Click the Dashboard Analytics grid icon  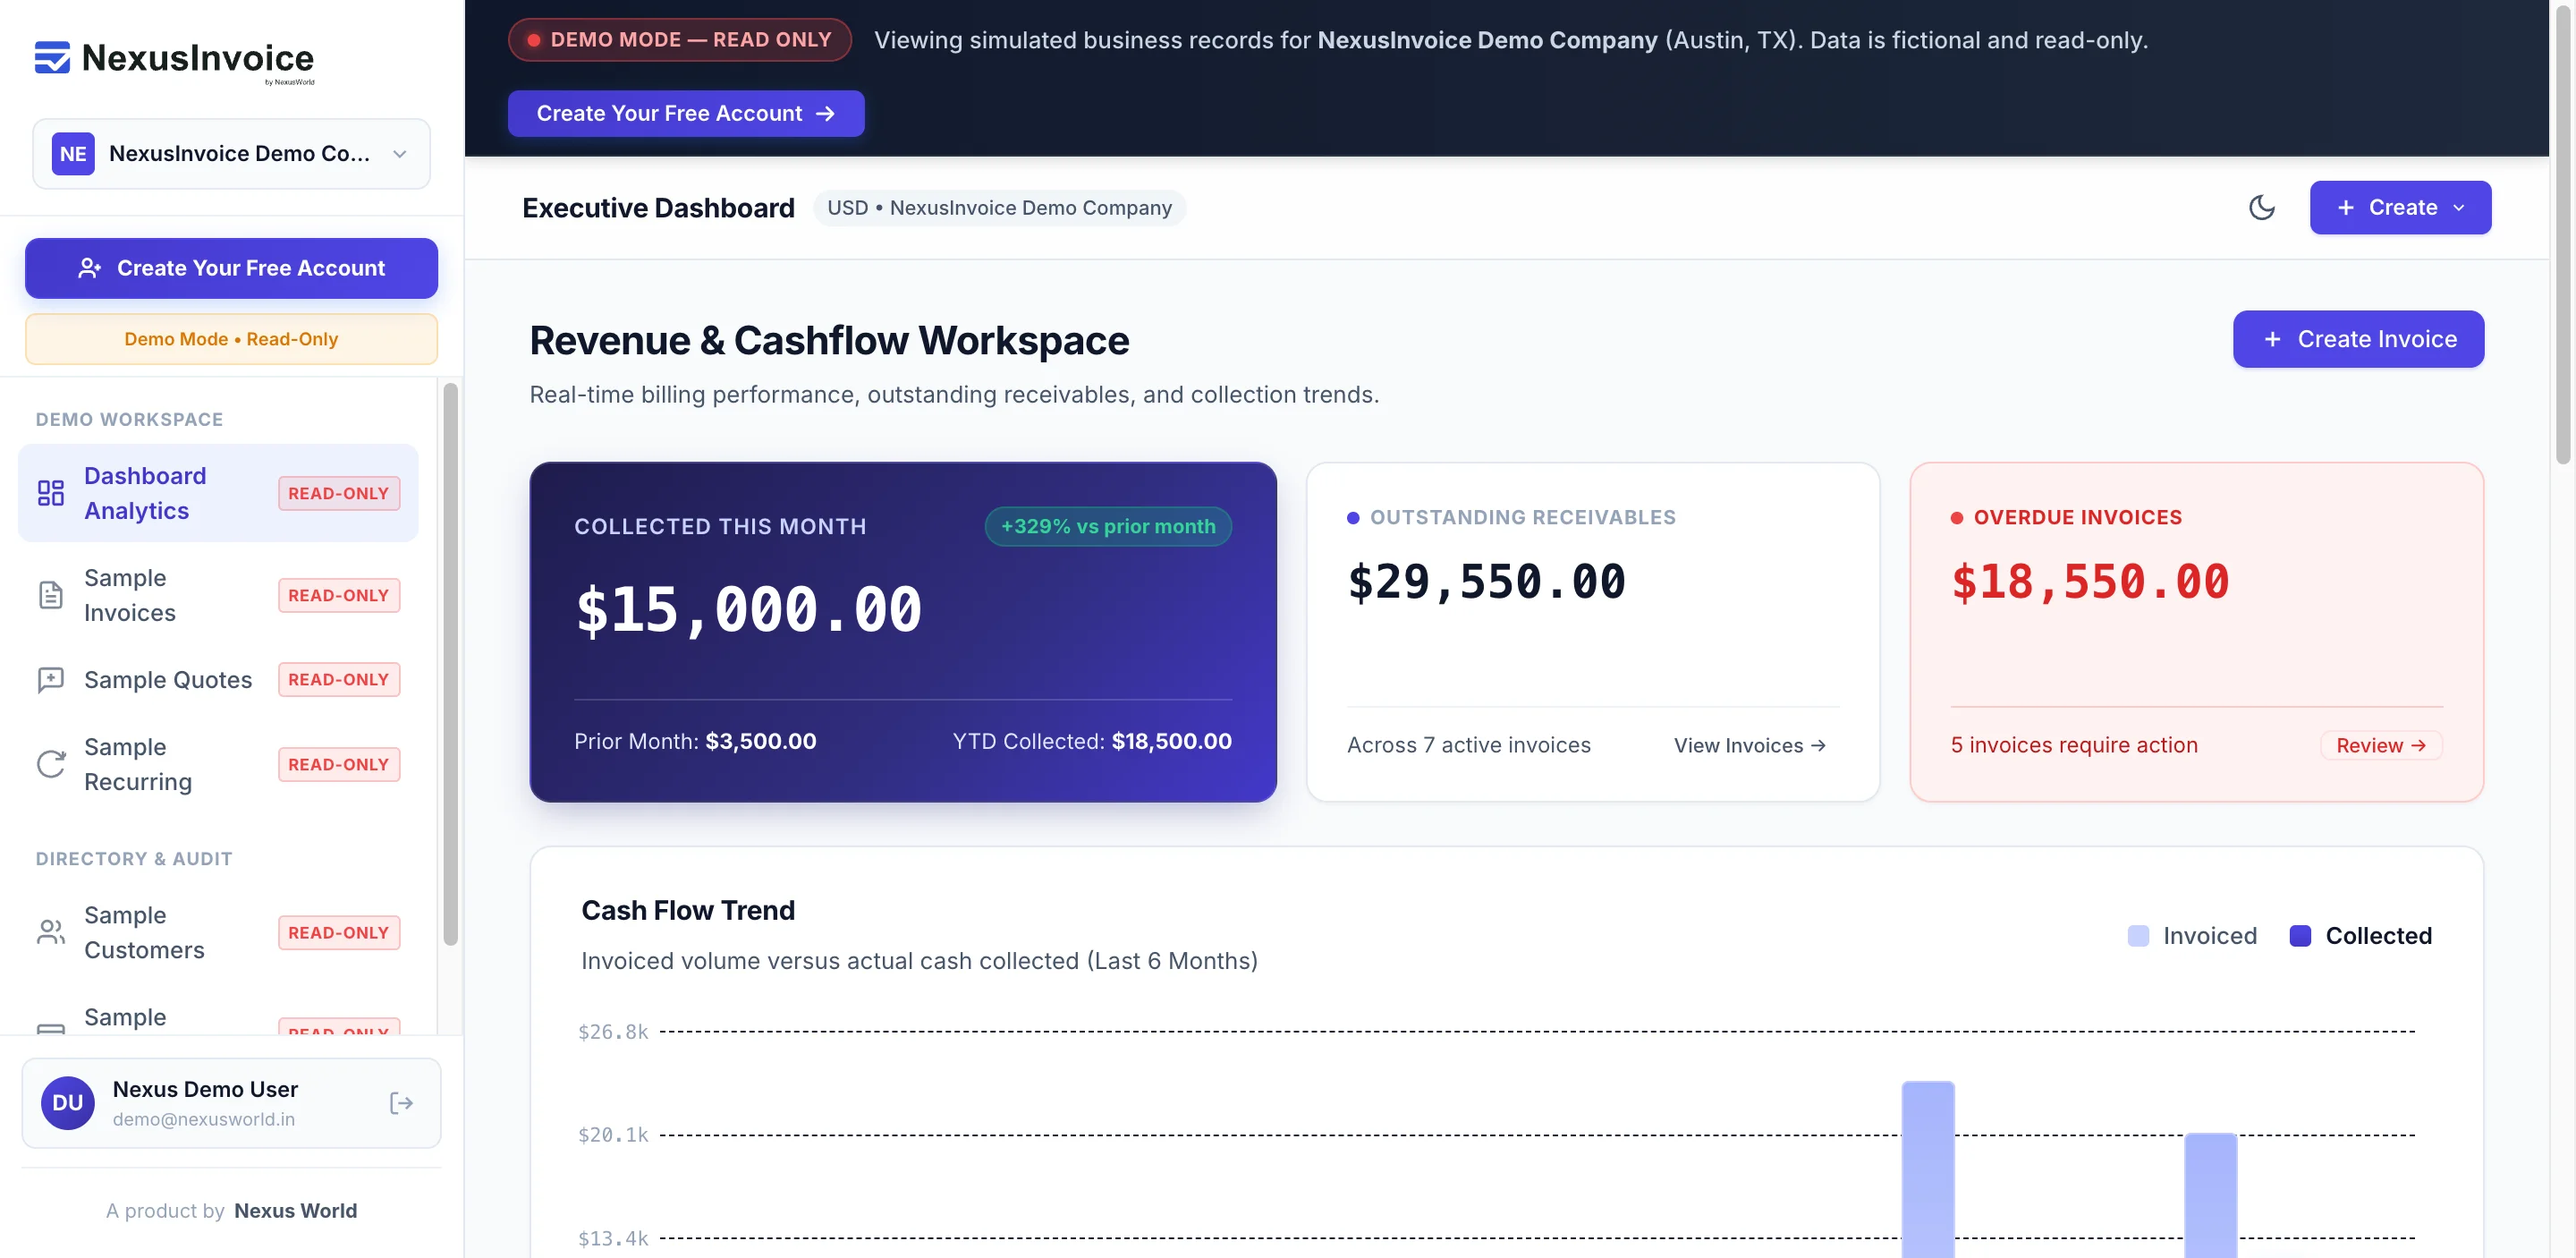click(x=51, y=493)
